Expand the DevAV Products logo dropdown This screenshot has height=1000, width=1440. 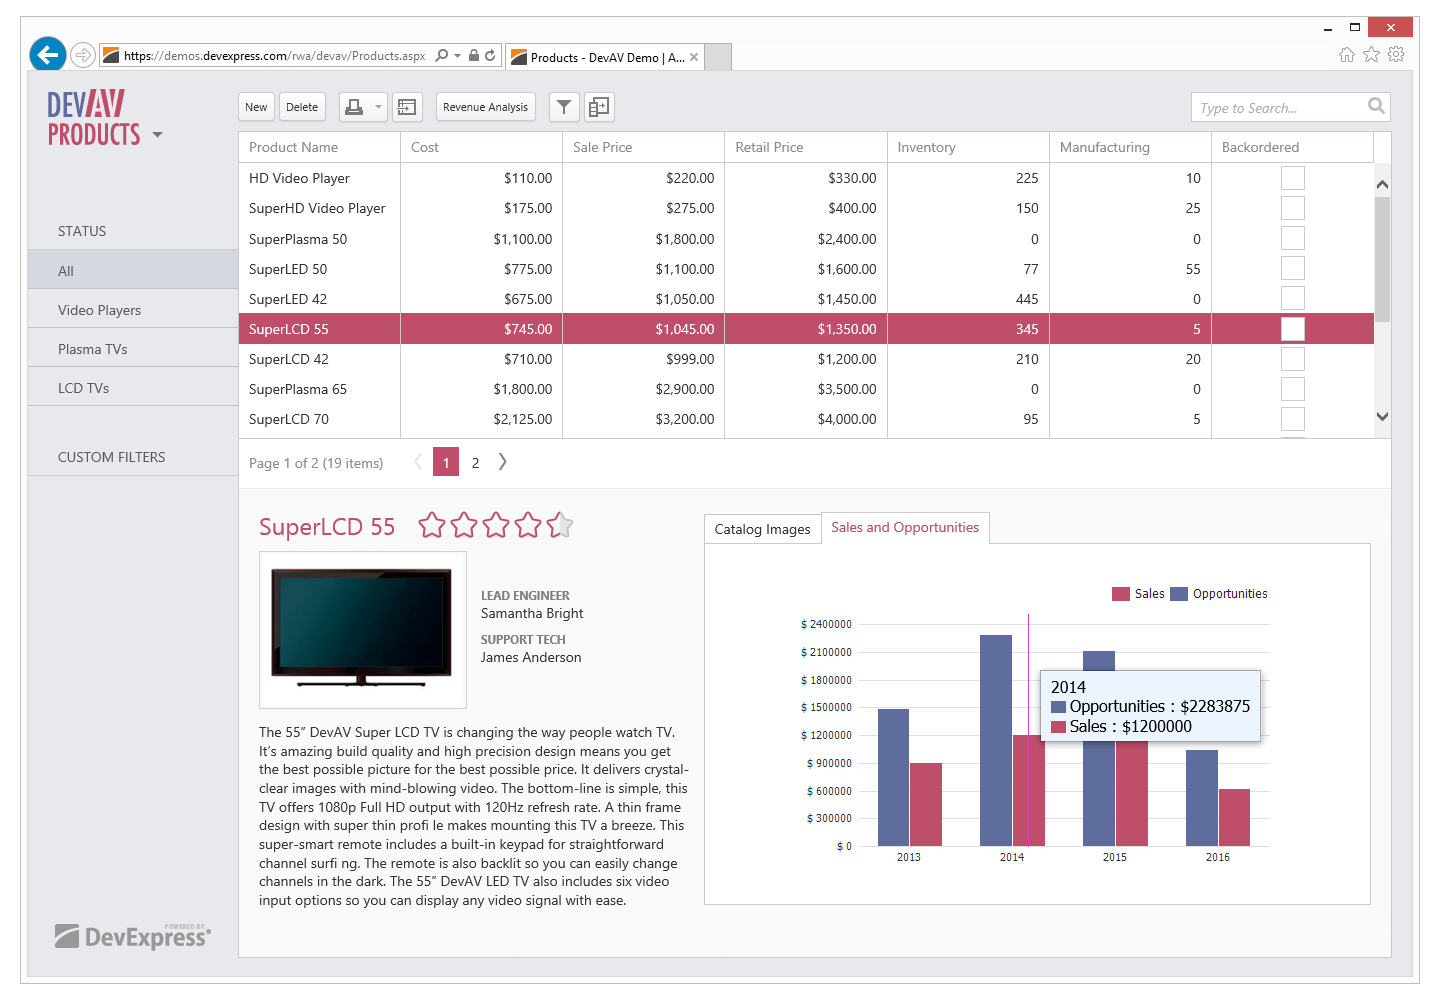pyautogui.click(x=157, y=134)
